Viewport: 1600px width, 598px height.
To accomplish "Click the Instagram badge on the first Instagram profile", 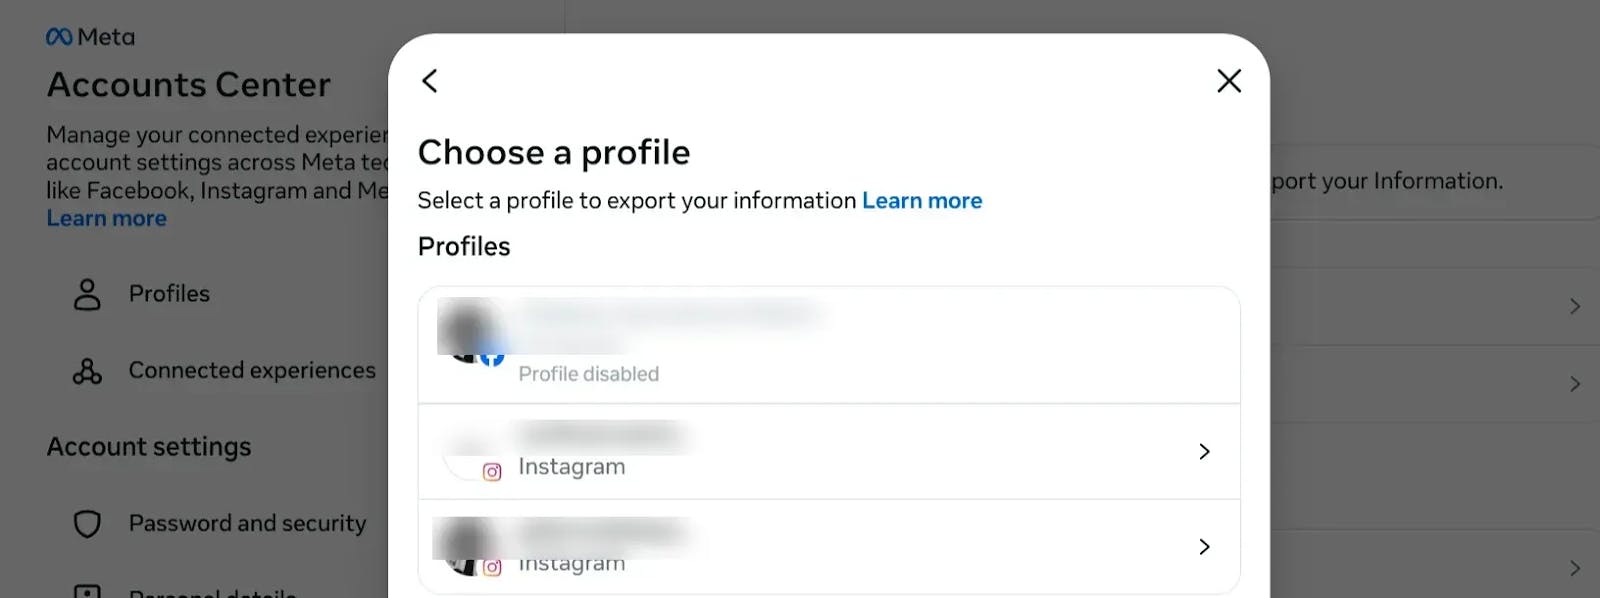I will (x=492, y=472).
